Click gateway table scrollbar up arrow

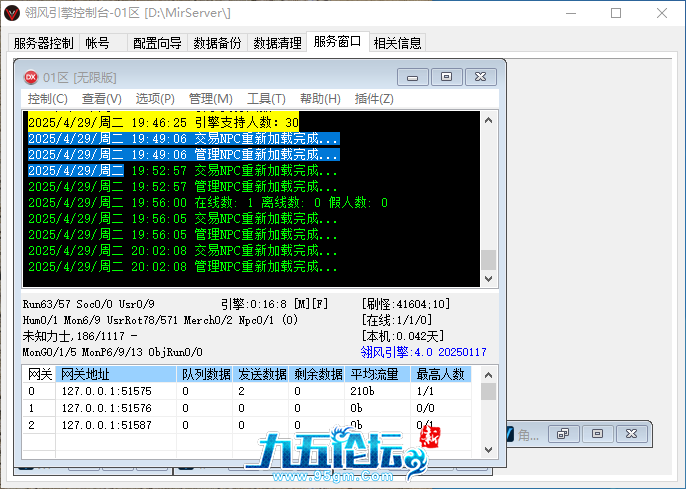point(489,375)
